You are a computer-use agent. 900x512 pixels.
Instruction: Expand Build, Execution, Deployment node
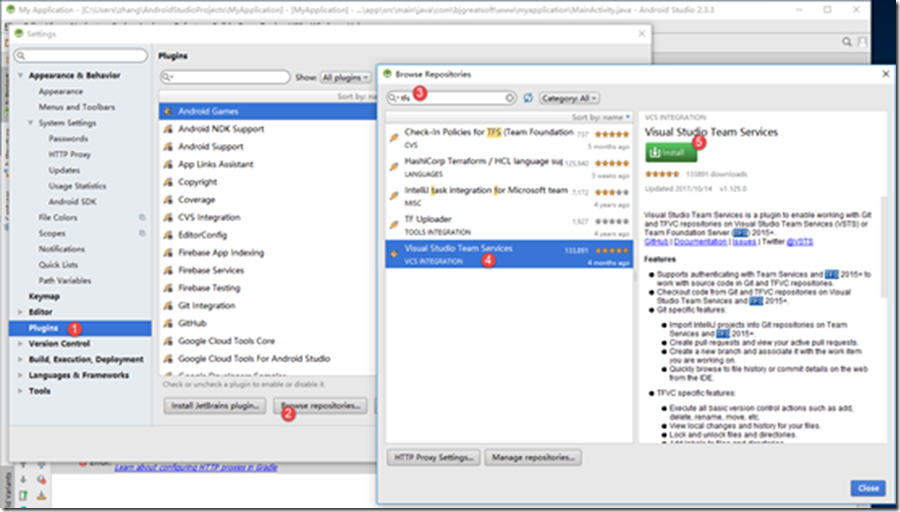click(21, 359)
